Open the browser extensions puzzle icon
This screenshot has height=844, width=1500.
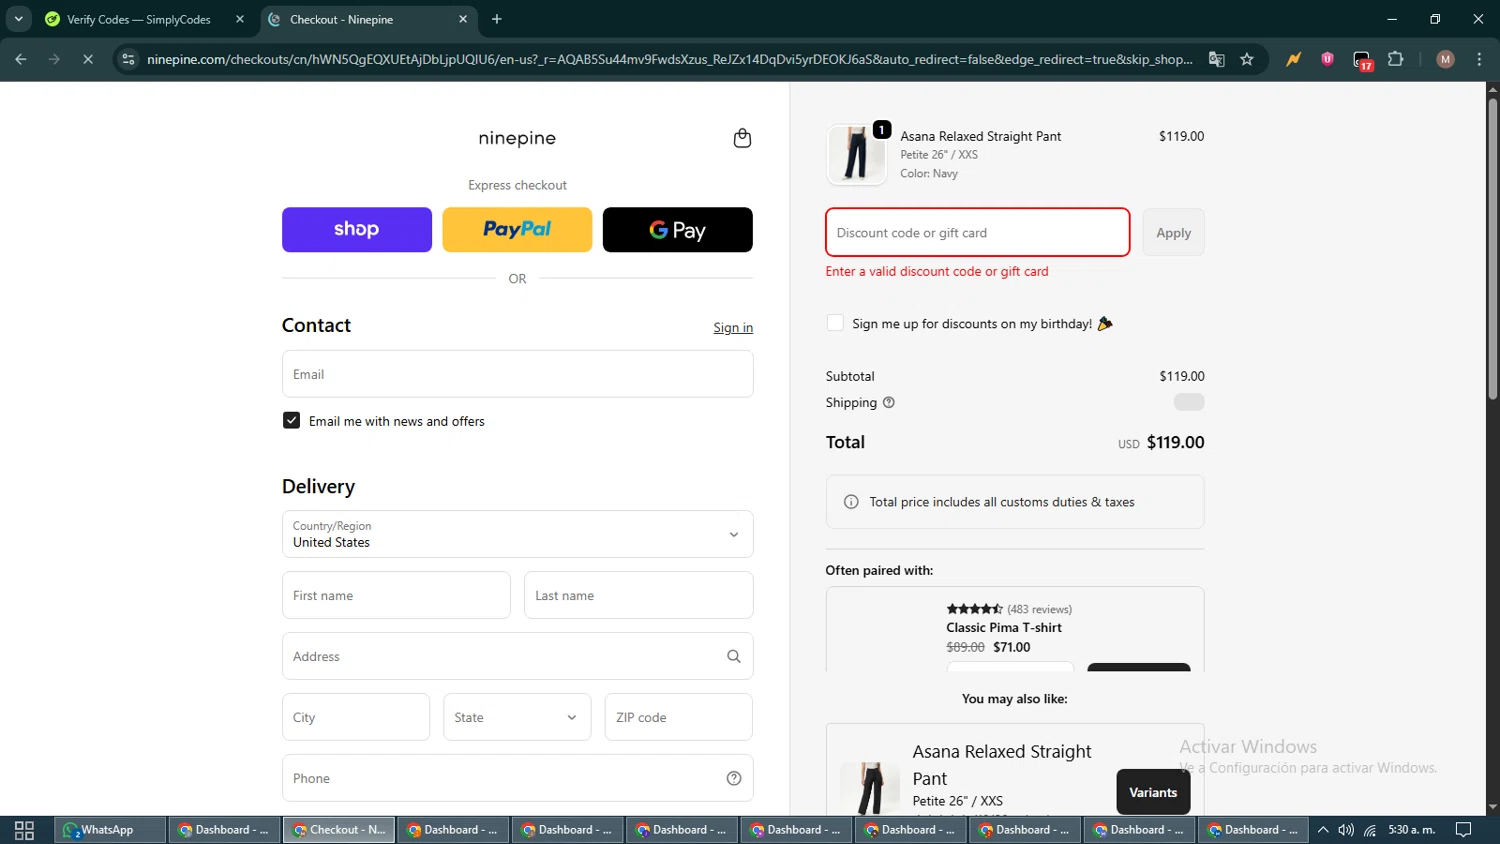click(1396, 59)
